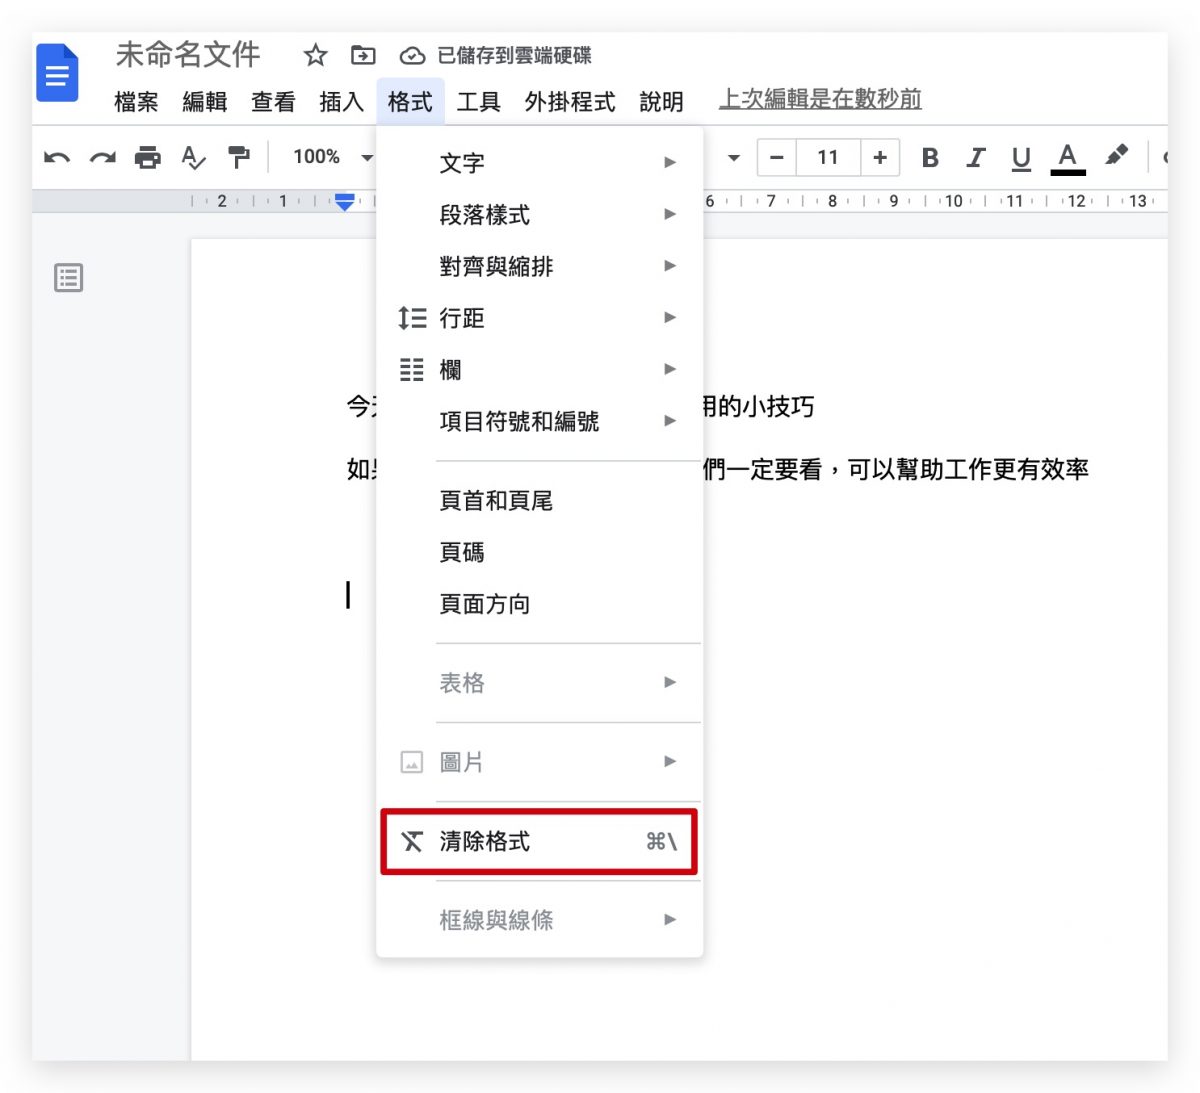The height and width of the screenshot is (1093, 1200).
Task: Select 頁面方向 in the menu
Action: 540,604
